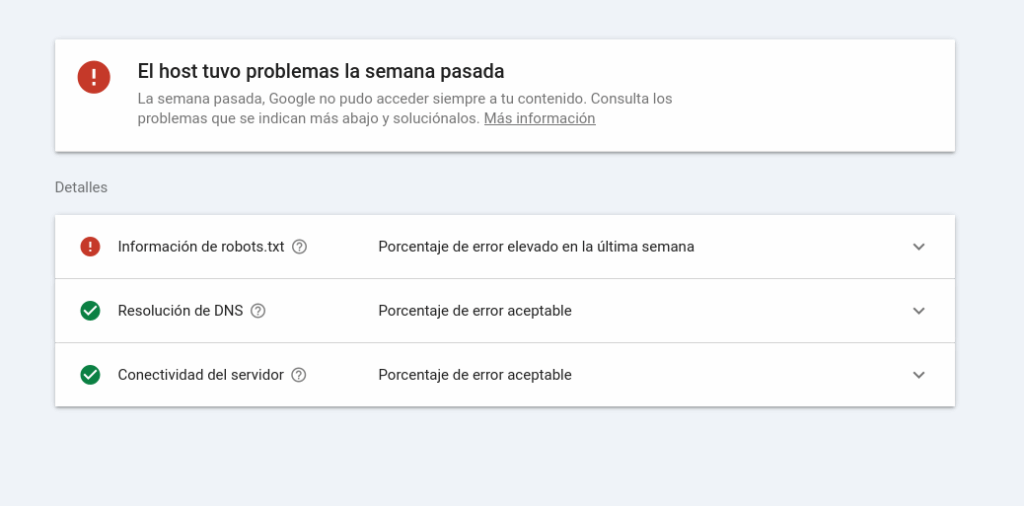Open the help tooltip for Información de robots.txt

[299, 247]
